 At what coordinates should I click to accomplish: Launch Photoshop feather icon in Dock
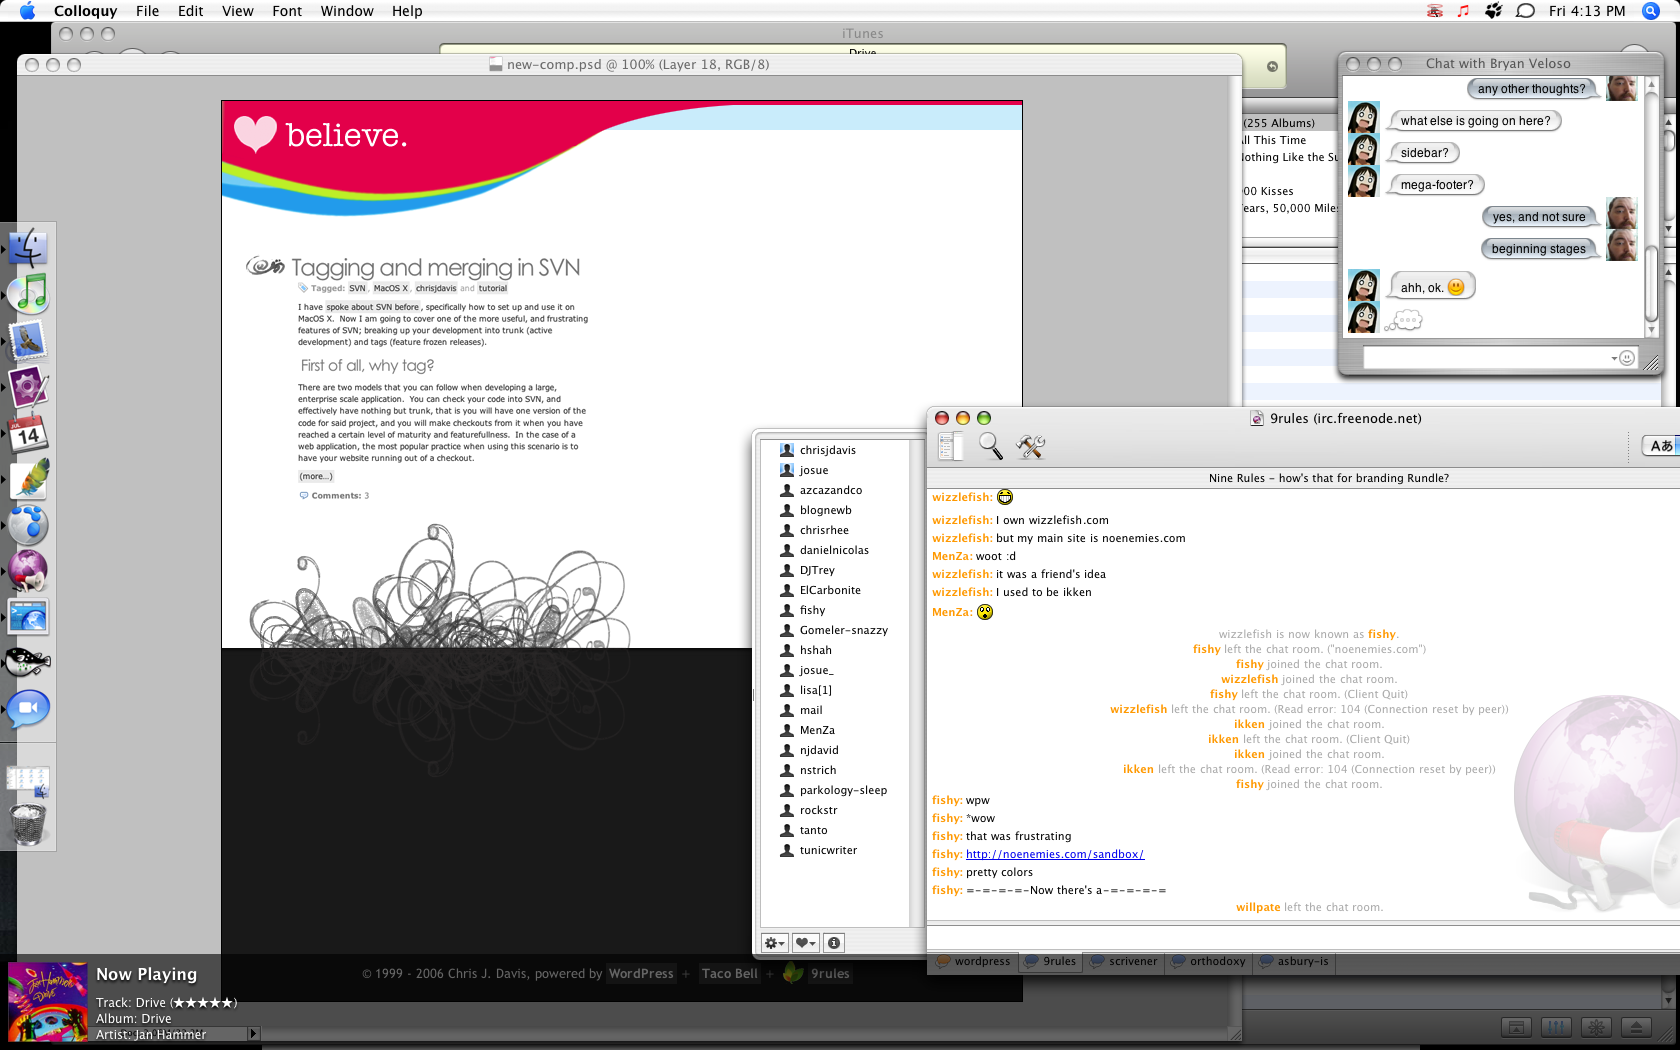pos(28,479)
